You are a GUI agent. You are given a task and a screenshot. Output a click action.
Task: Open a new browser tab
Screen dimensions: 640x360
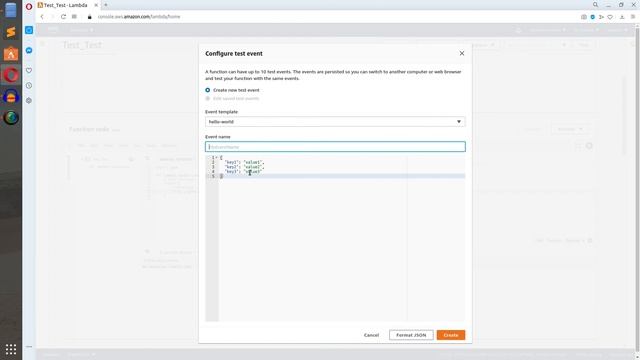click(106, 5)
